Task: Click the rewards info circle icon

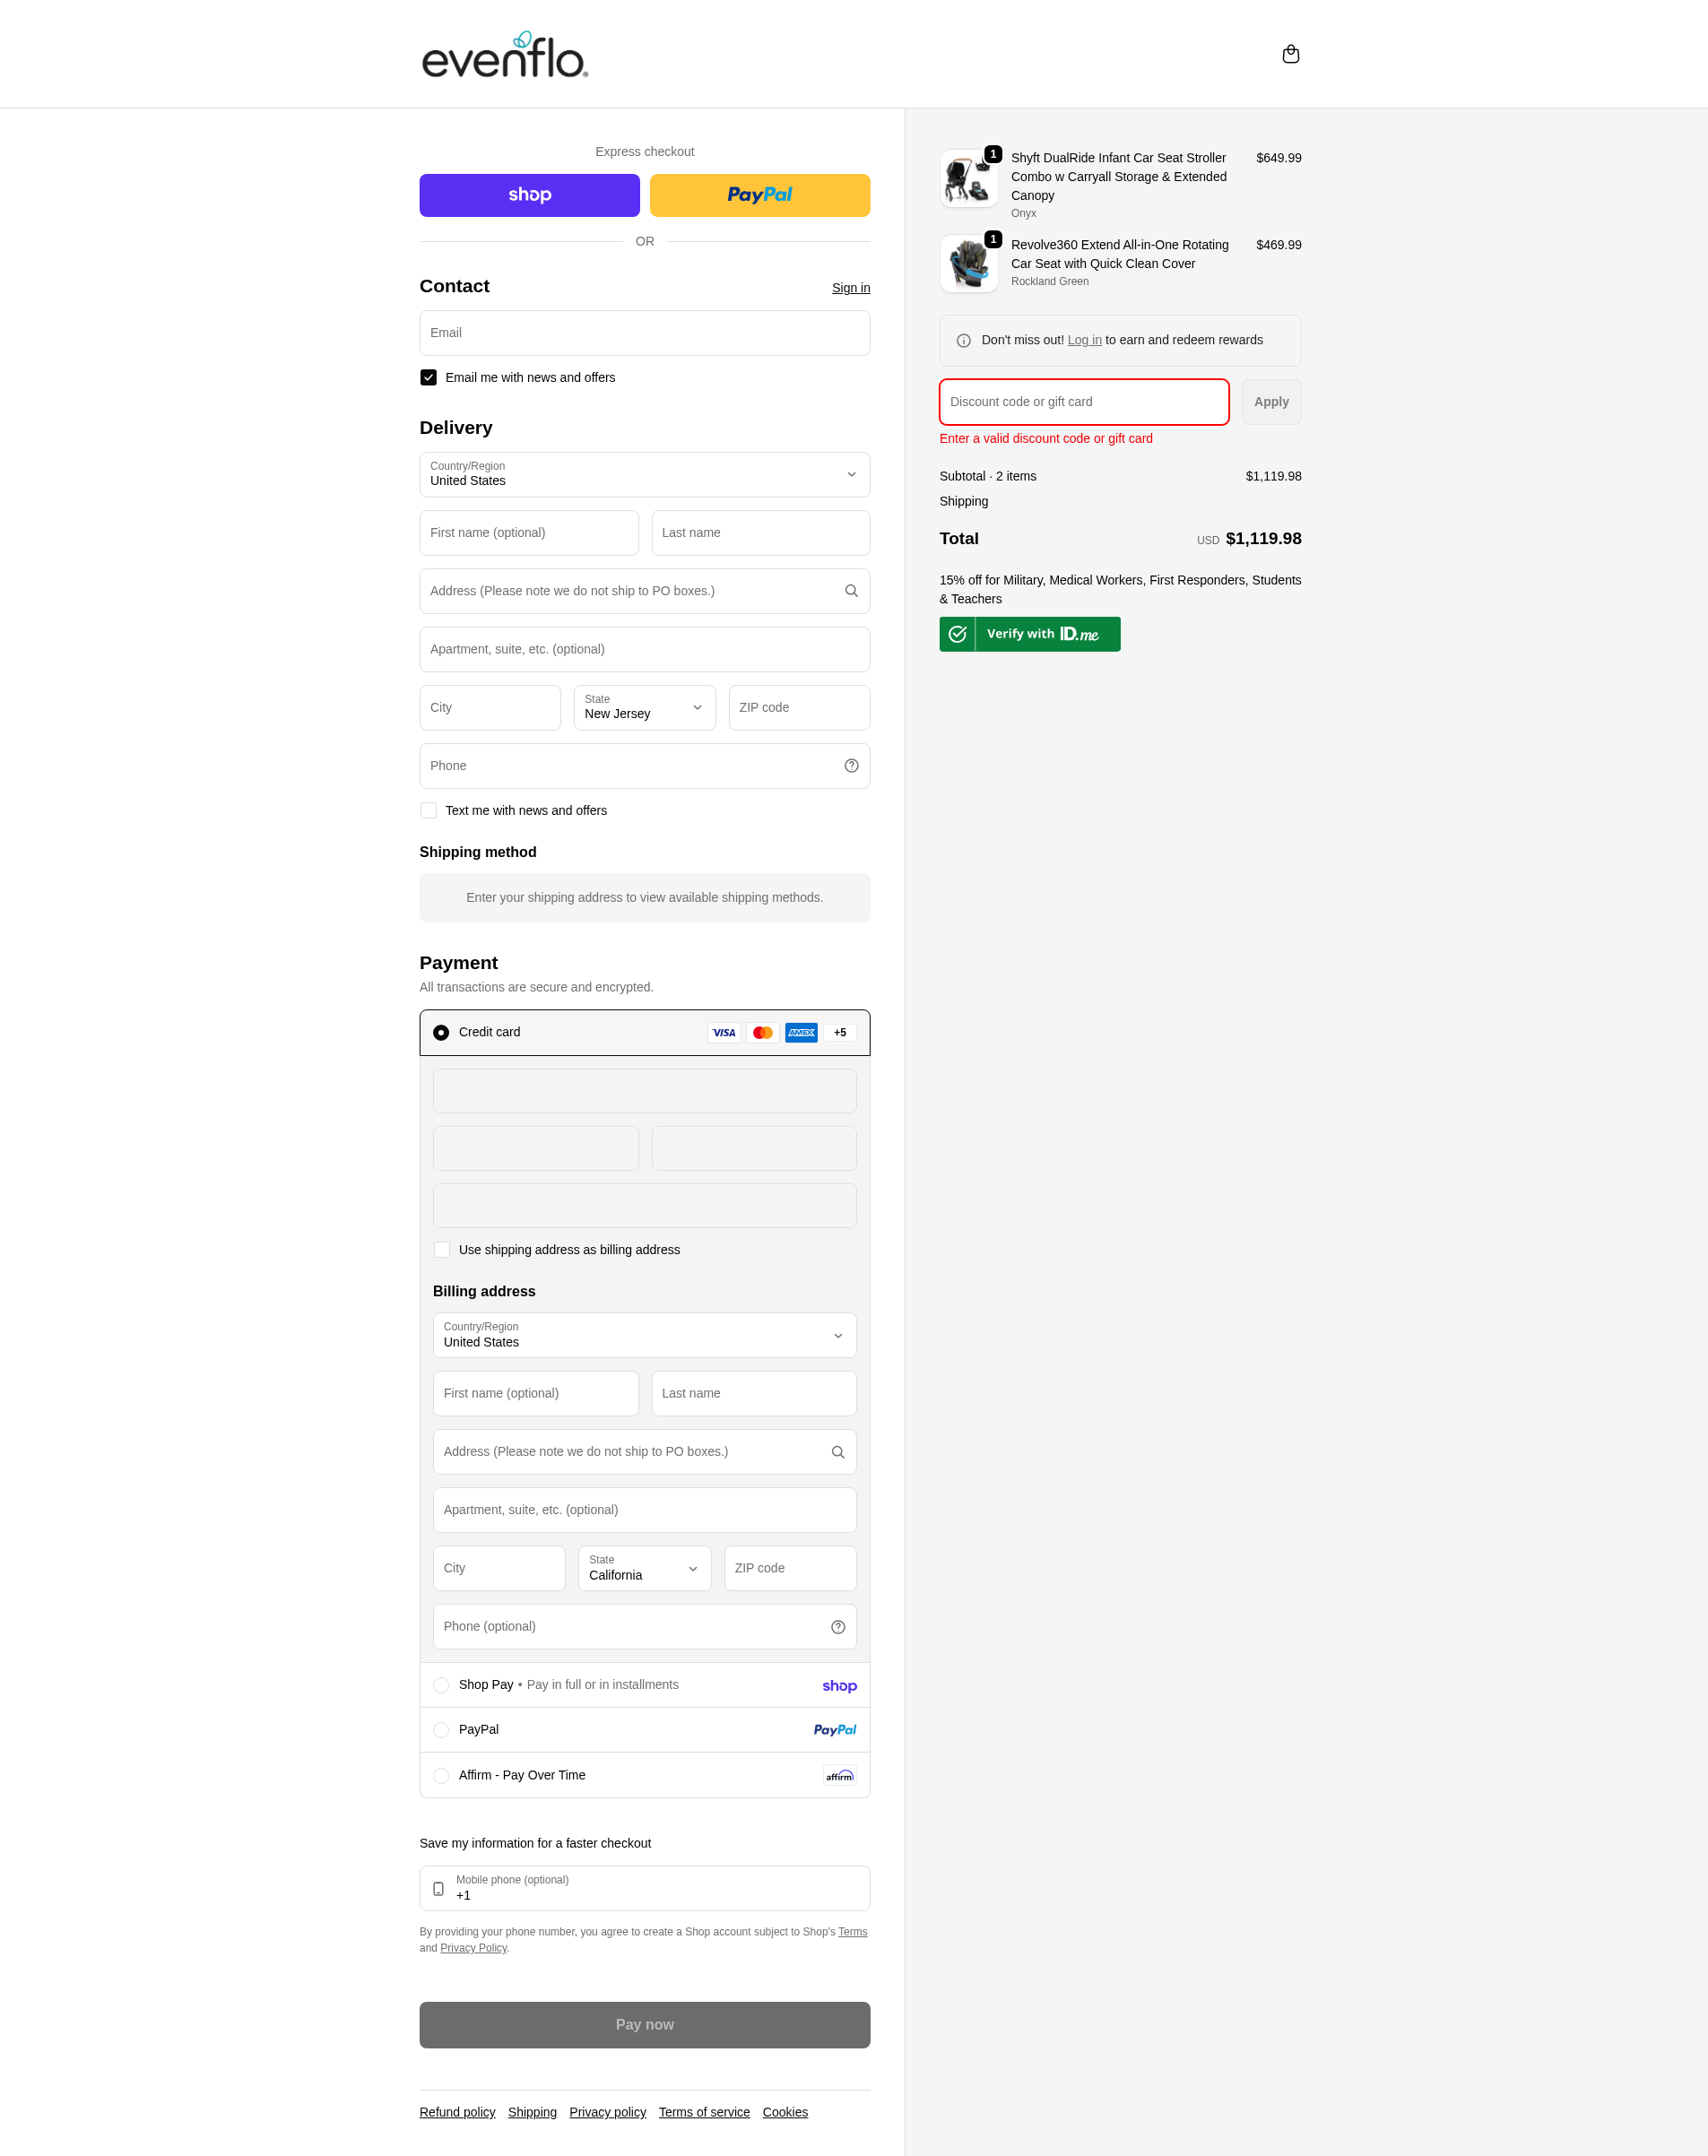Action: coord(963,341)
